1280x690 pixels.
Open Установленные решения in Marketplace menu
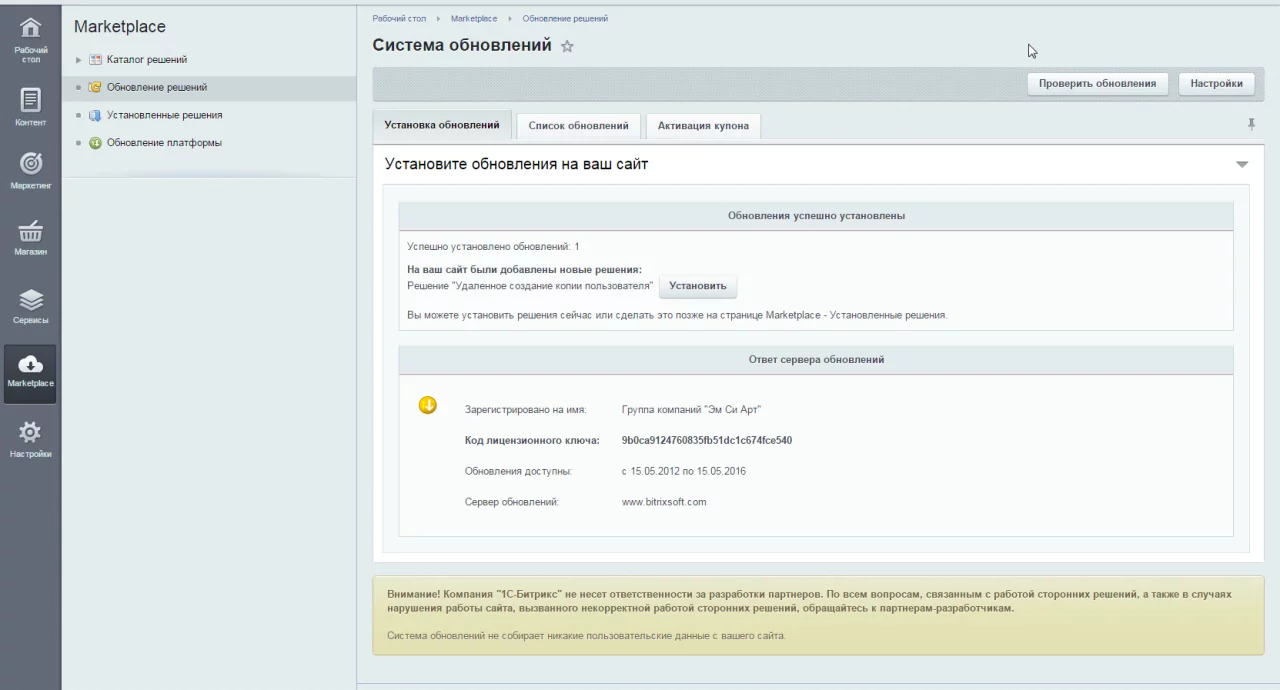coord(164,115)
